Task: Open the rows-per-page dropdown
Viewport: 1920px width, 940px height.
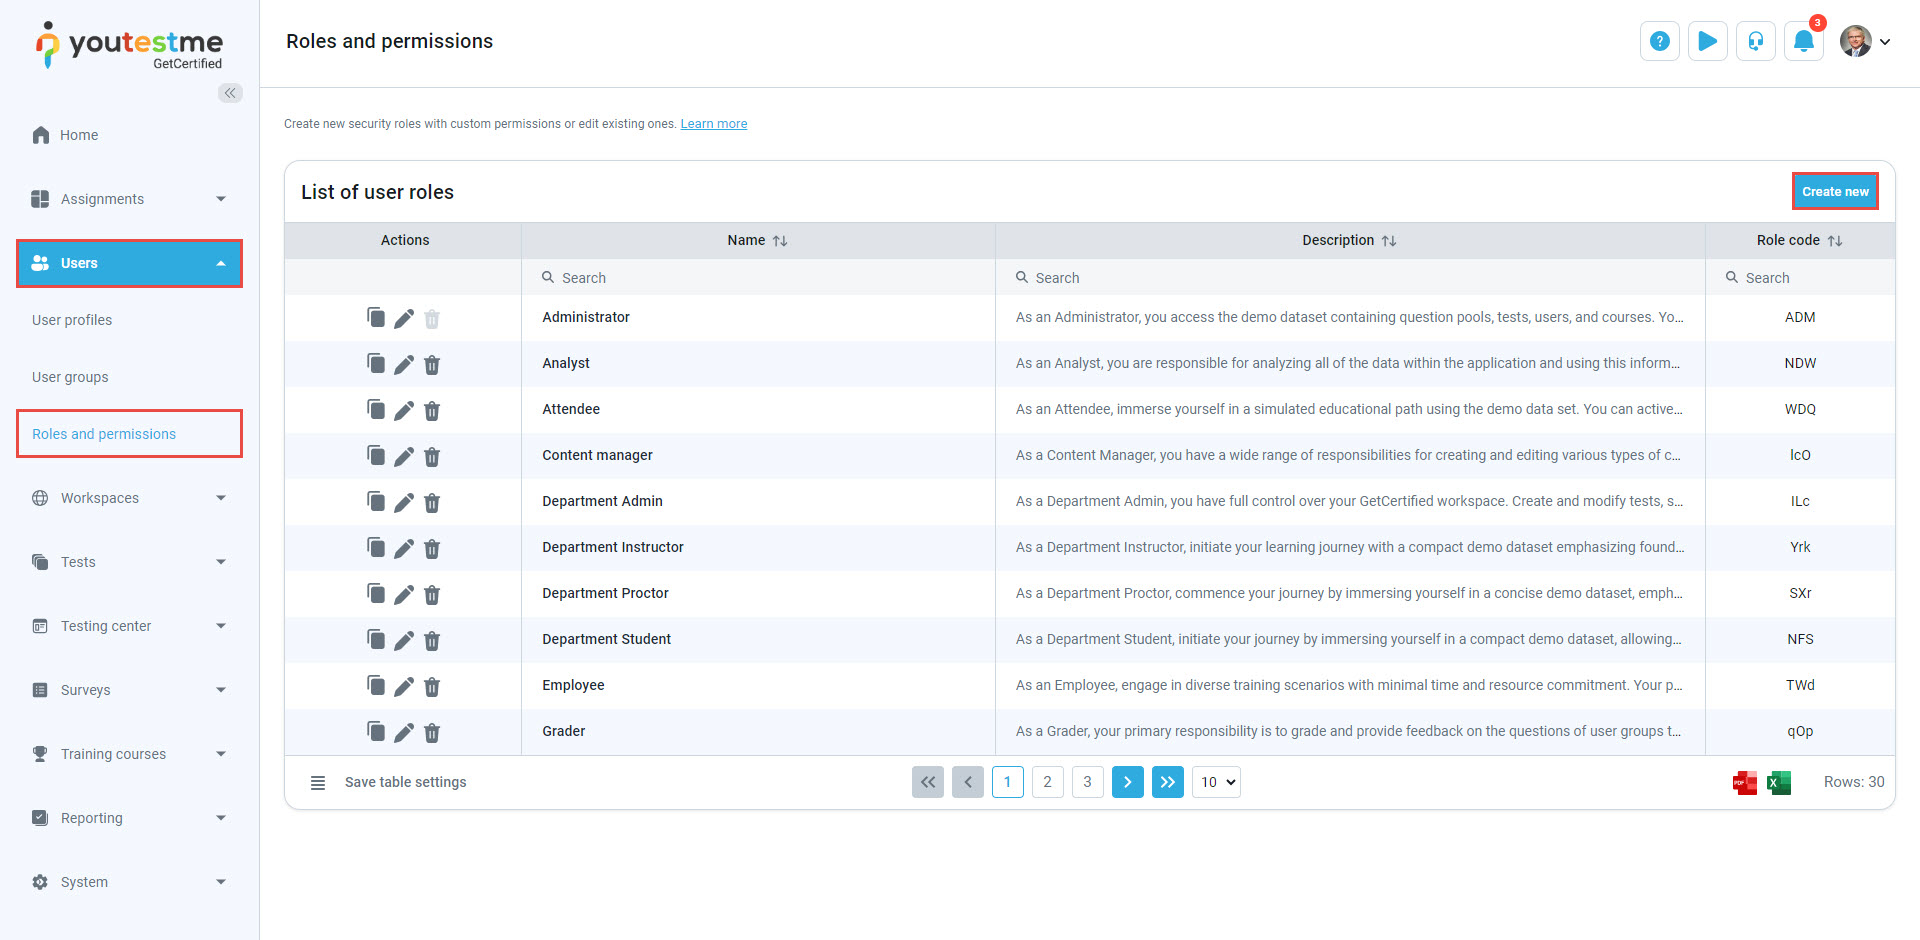Action: 1216,782
